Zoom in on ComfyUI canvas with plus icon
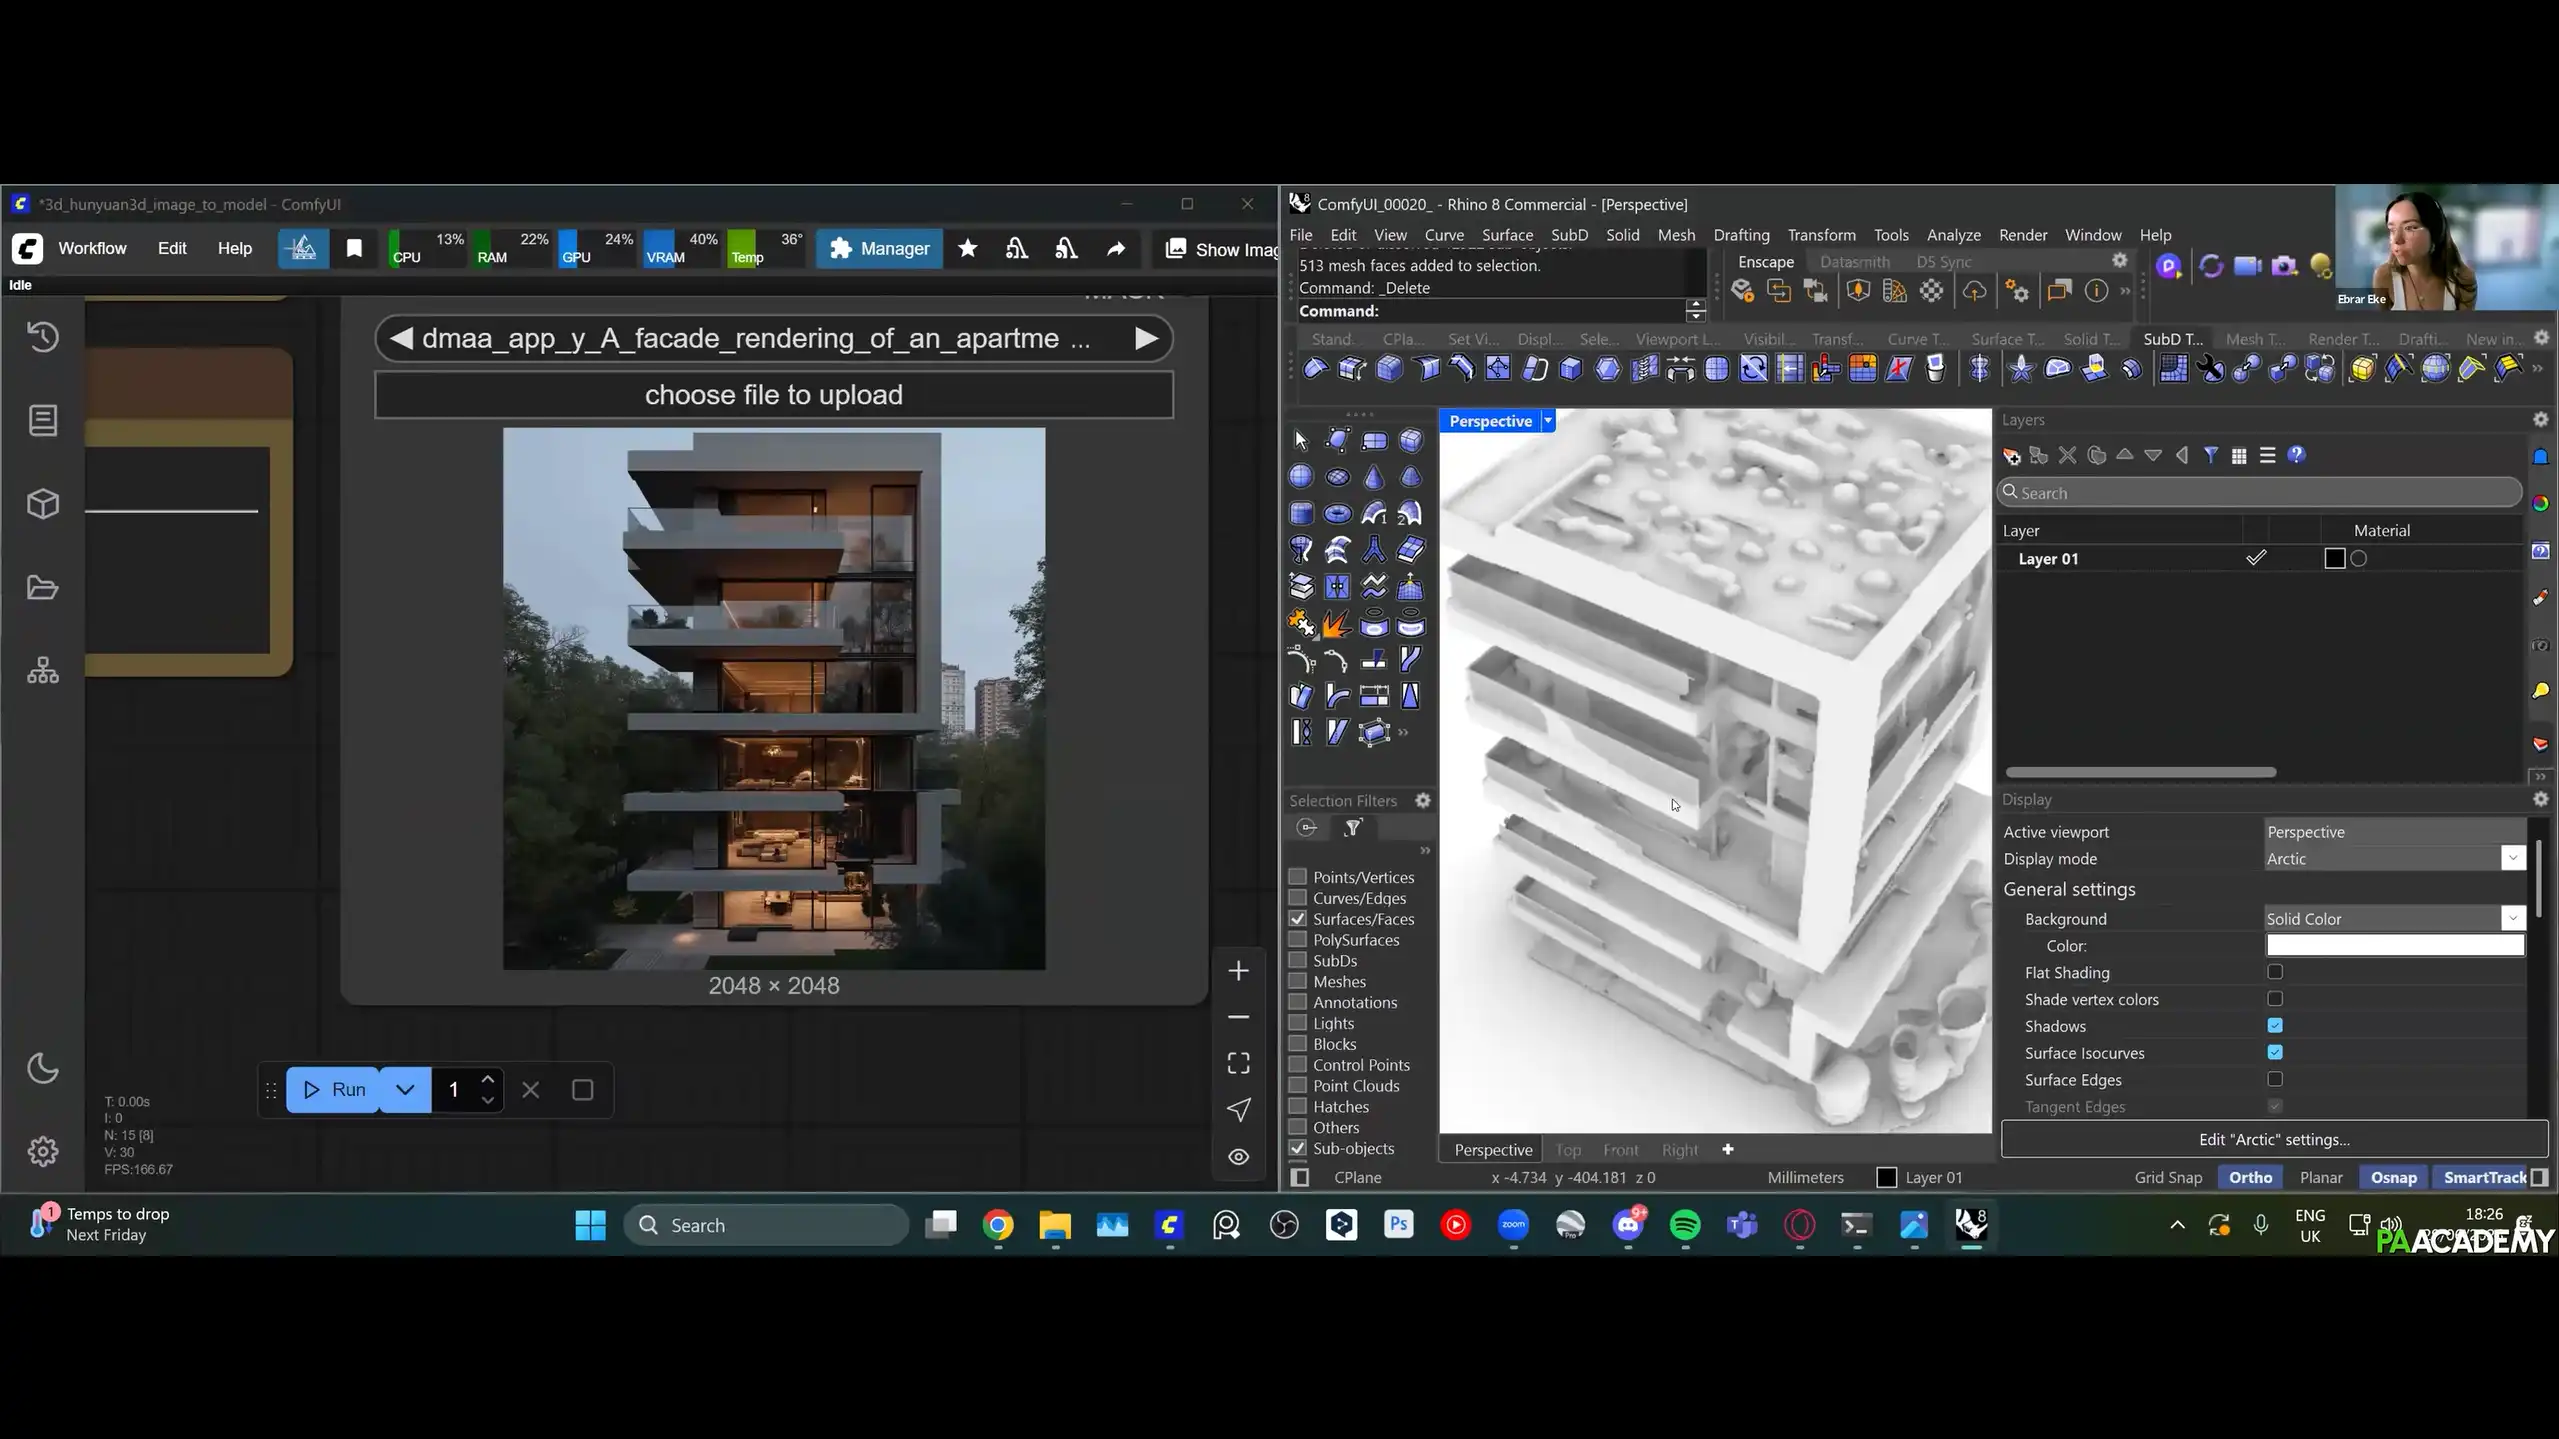 (1238, 970)
